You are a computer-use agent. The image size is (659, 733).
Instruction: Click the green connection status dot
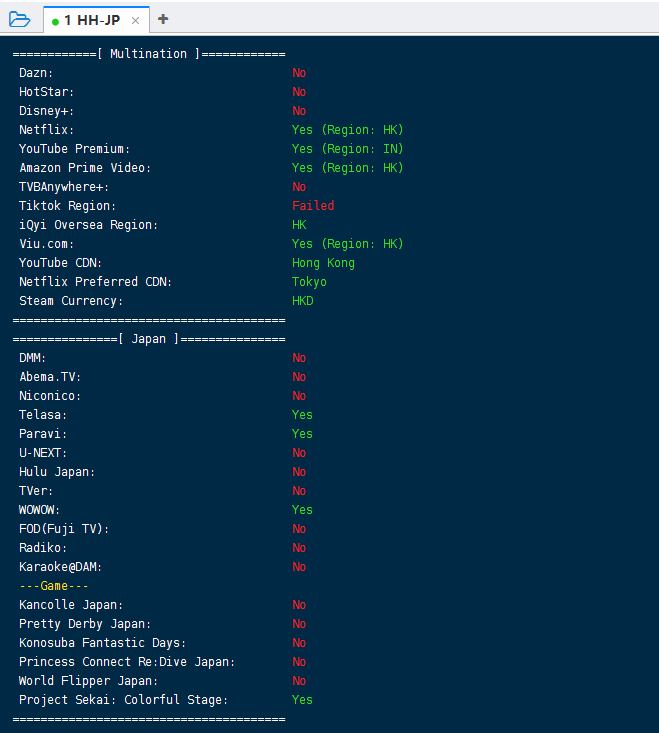pyautogui.click(x=55, y=21)
